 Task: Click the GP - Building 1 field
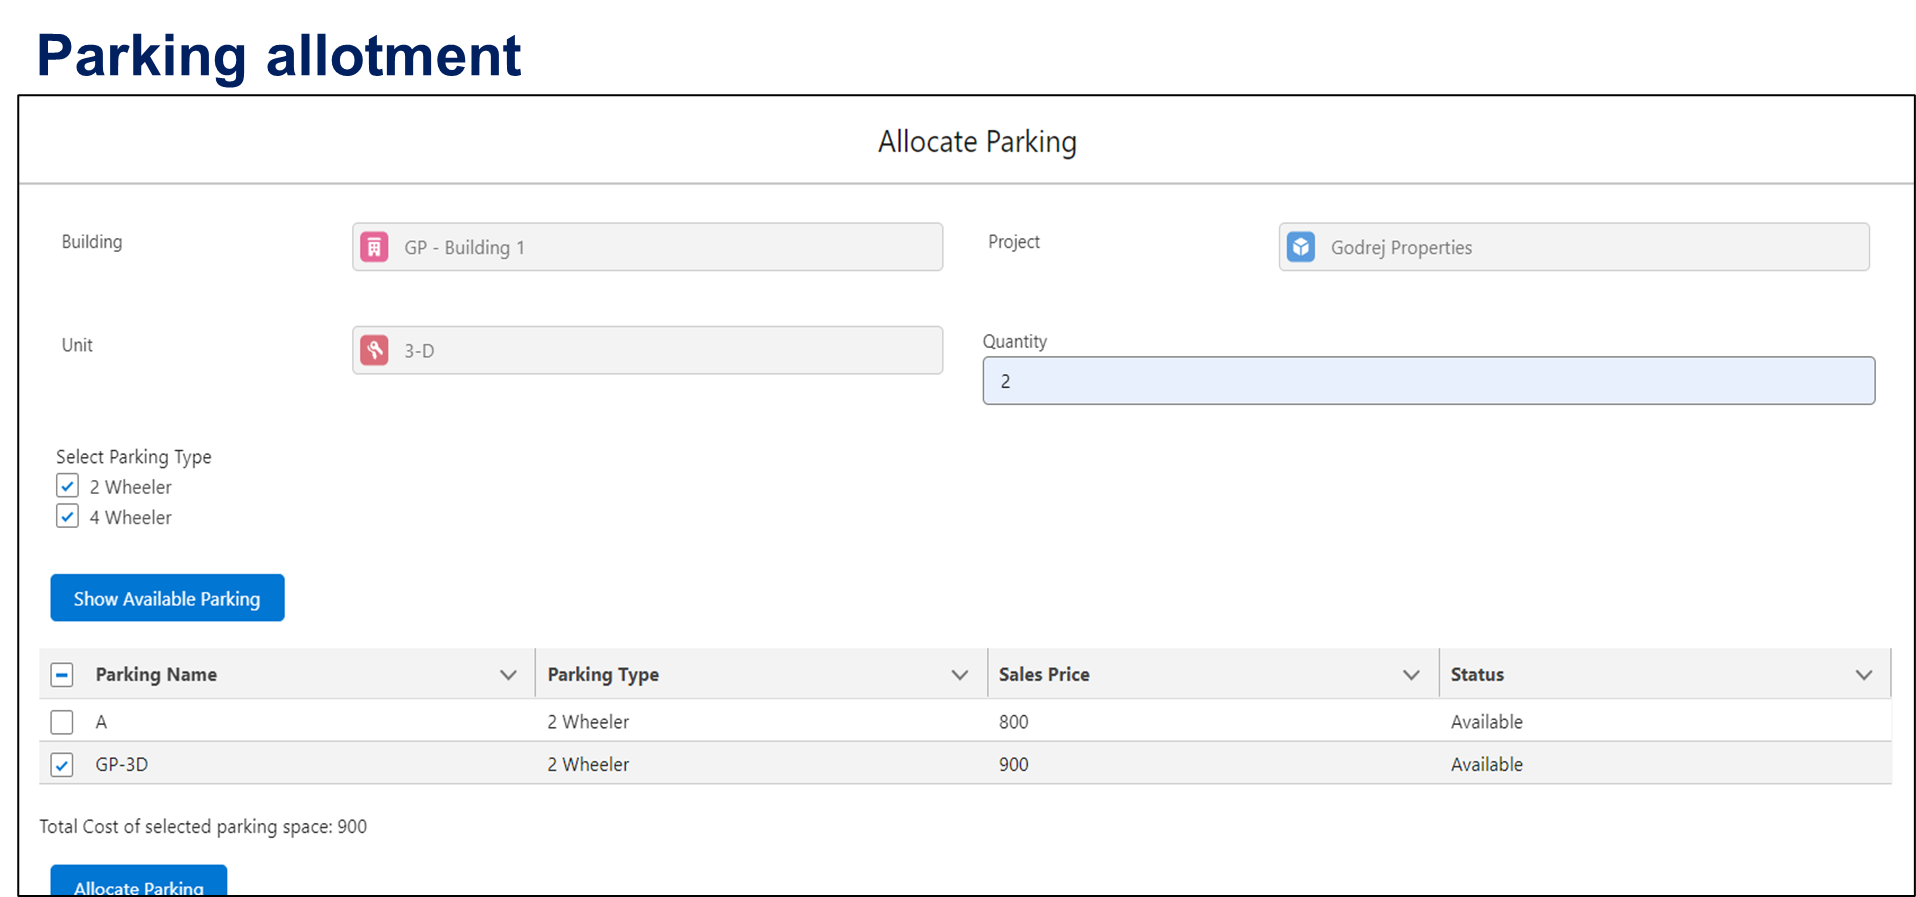pos(660,247)
